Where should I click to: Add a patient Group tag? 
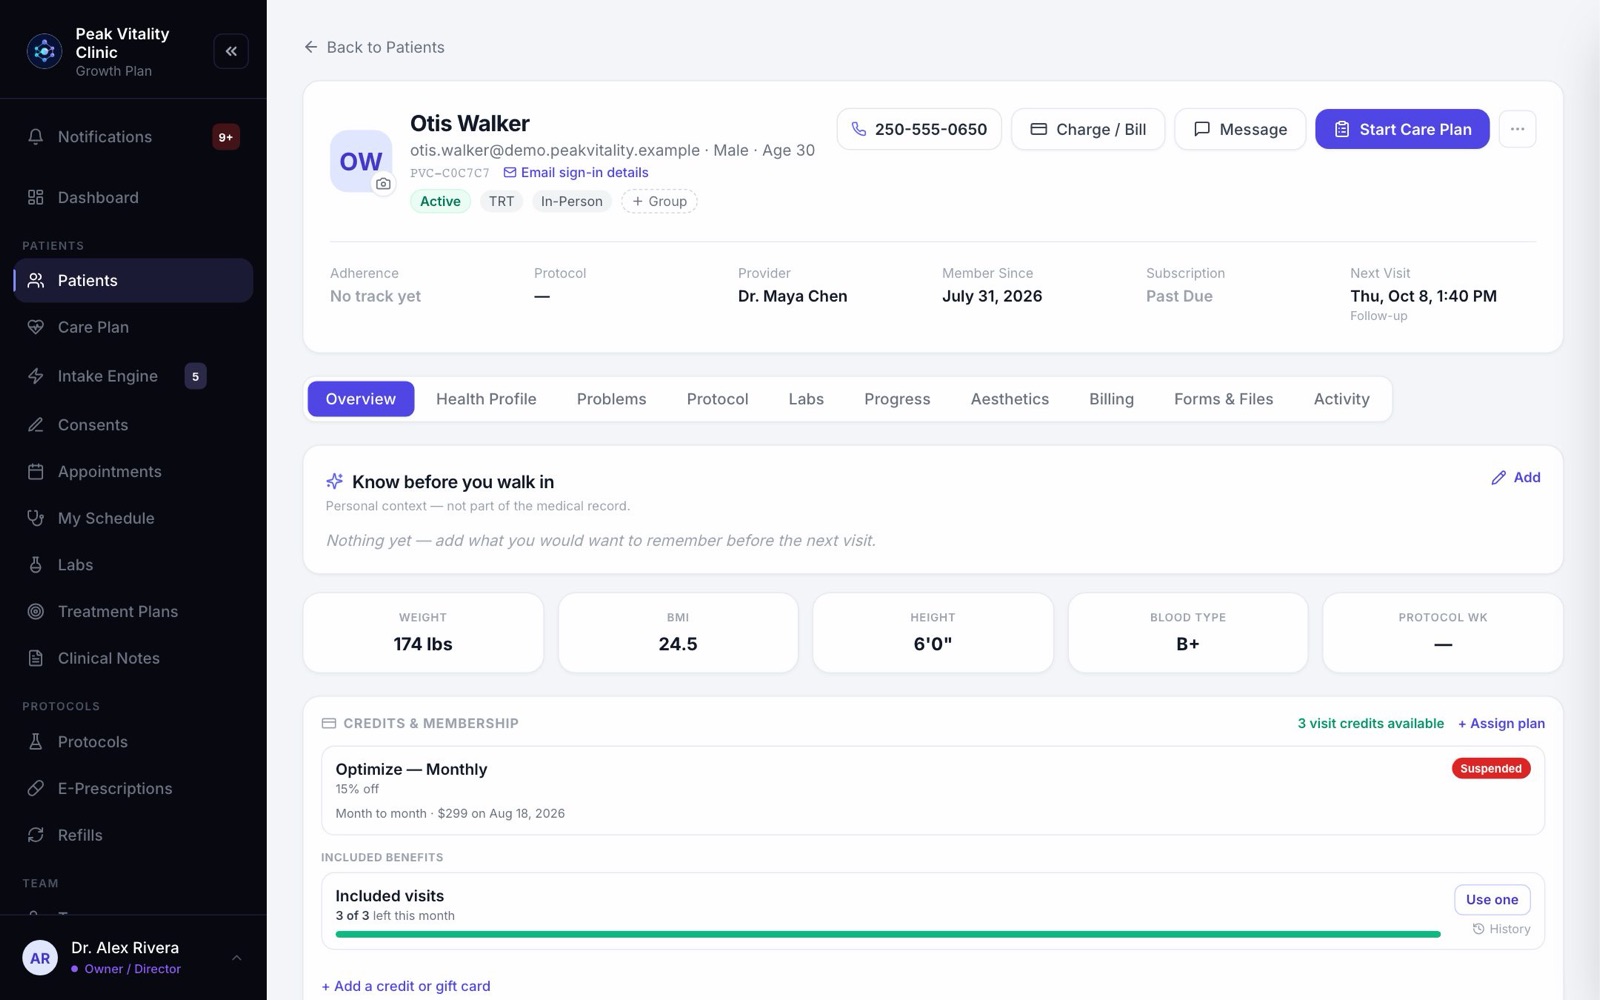(x=659, y=201)
